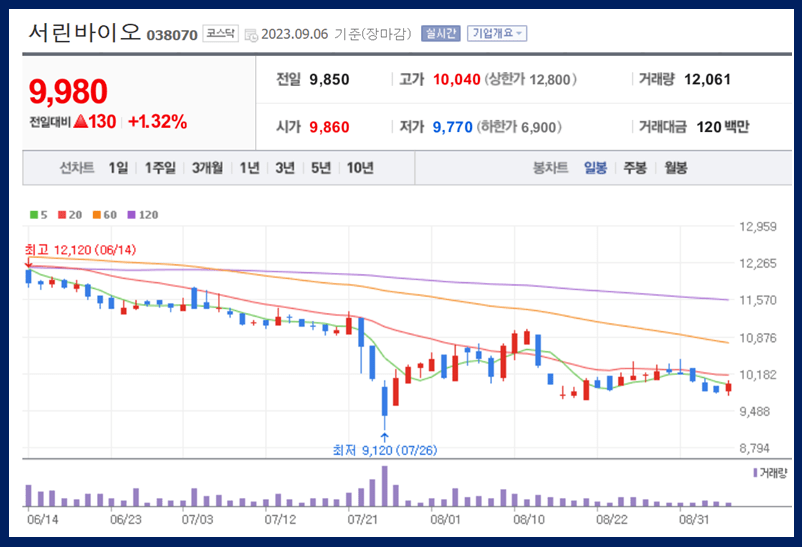
Task: Switch to 주봉 candlestick chart
Action: [635, 168]
